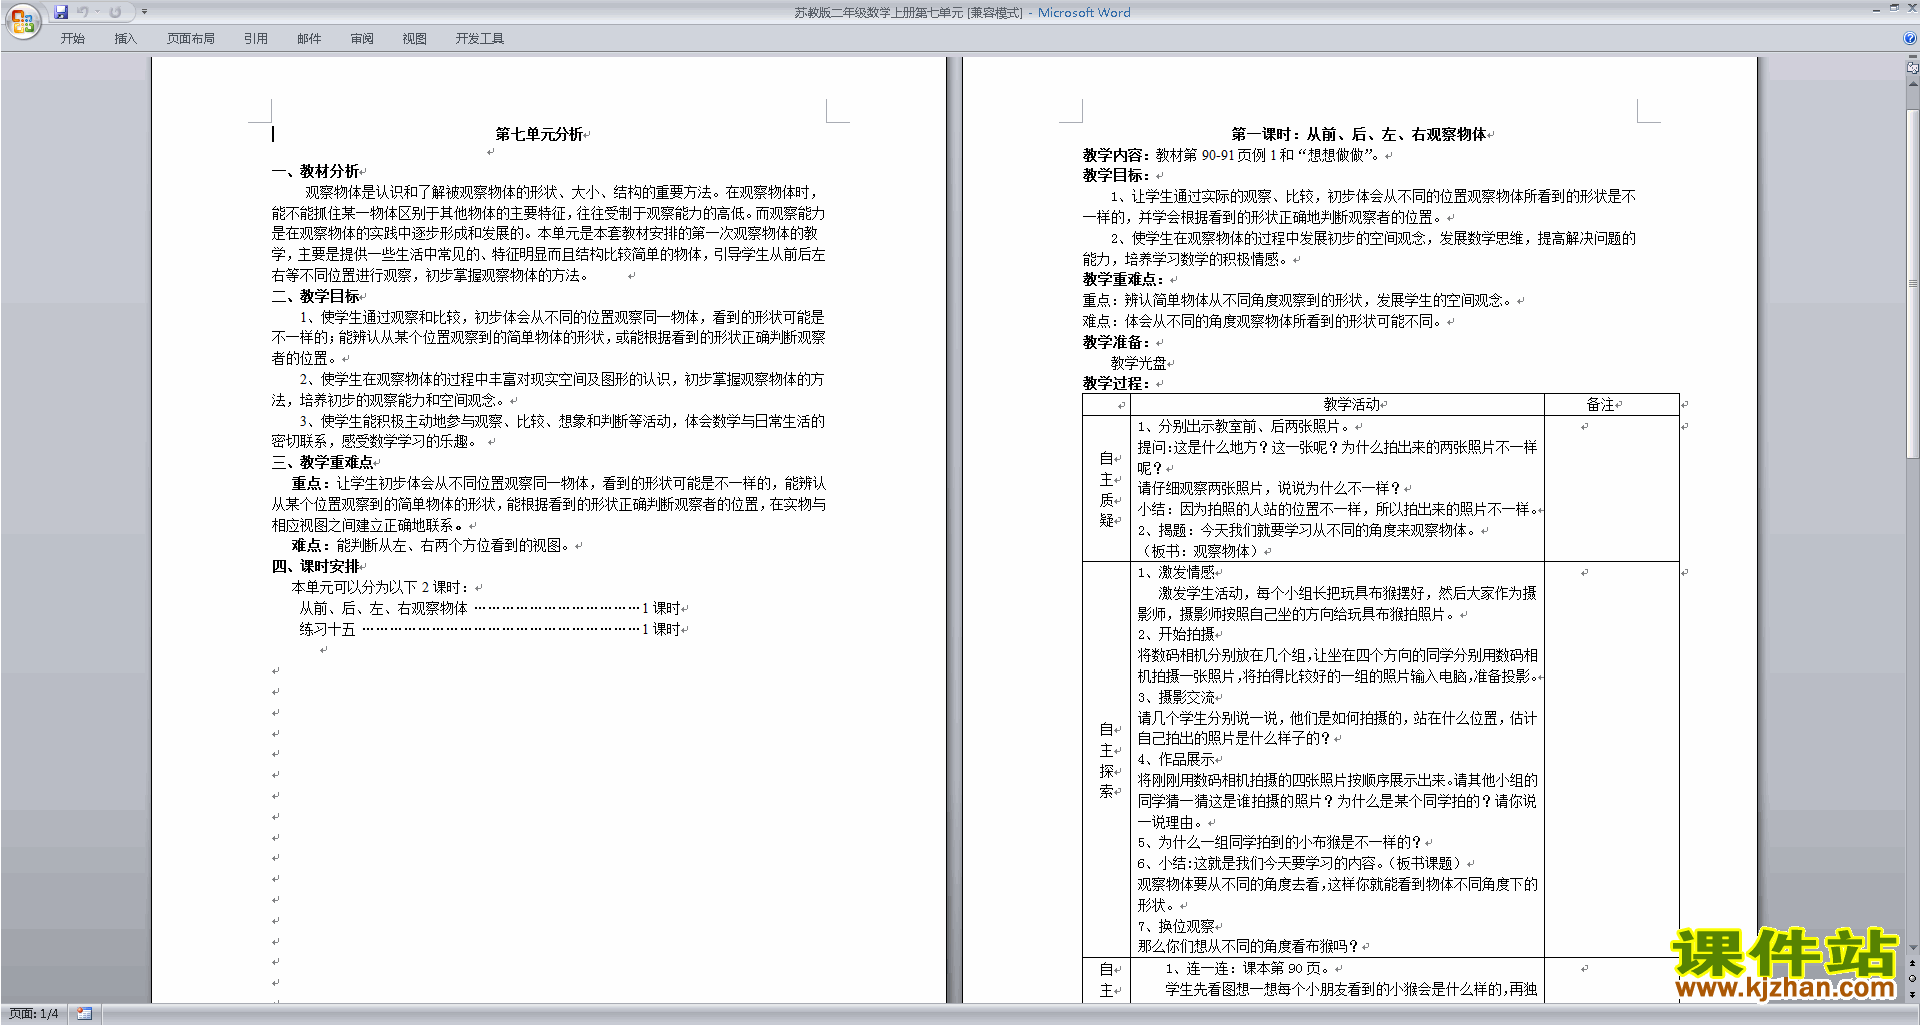The width and height of the screenshot is (1920, 1025).
Task: Click the heading 四、课时安排
Action: coord(315,567)
